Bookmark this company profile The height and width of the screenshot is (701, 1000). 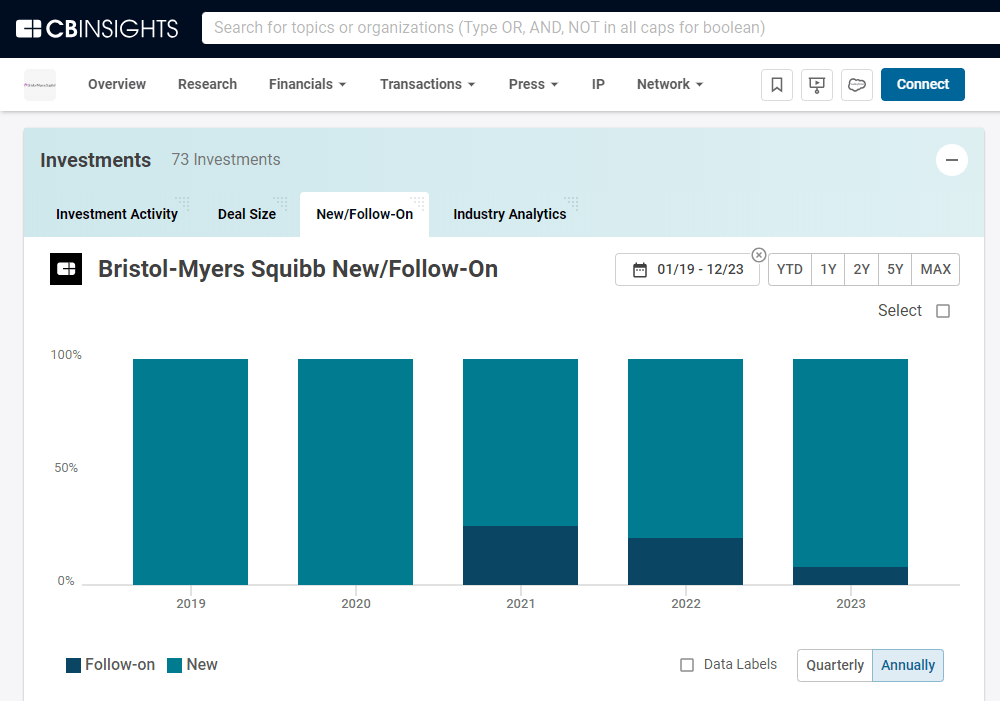777,85
